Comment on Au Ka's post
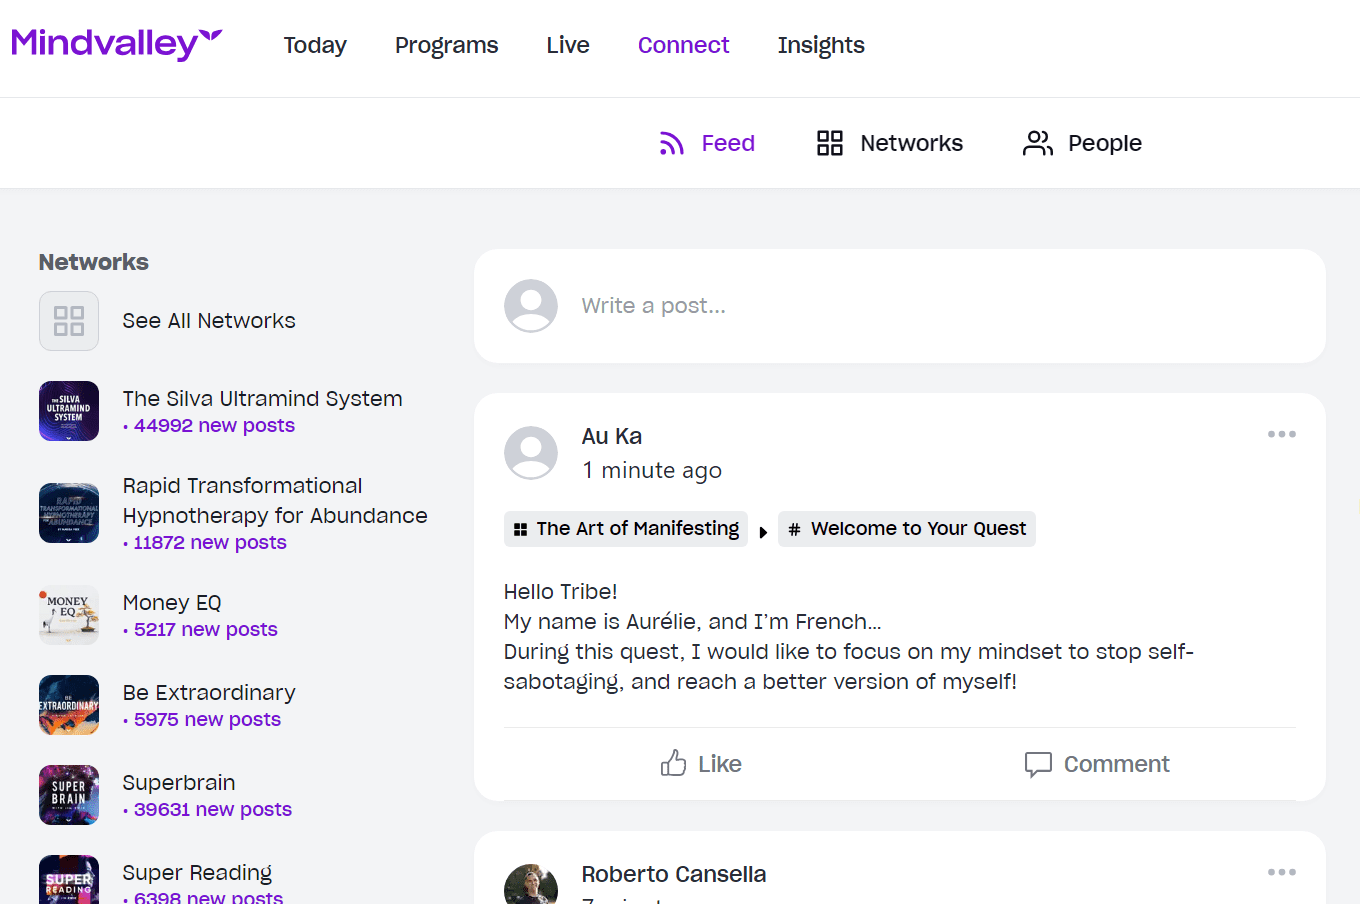Screen dimensions: 1360x904 pos(1097,764)
